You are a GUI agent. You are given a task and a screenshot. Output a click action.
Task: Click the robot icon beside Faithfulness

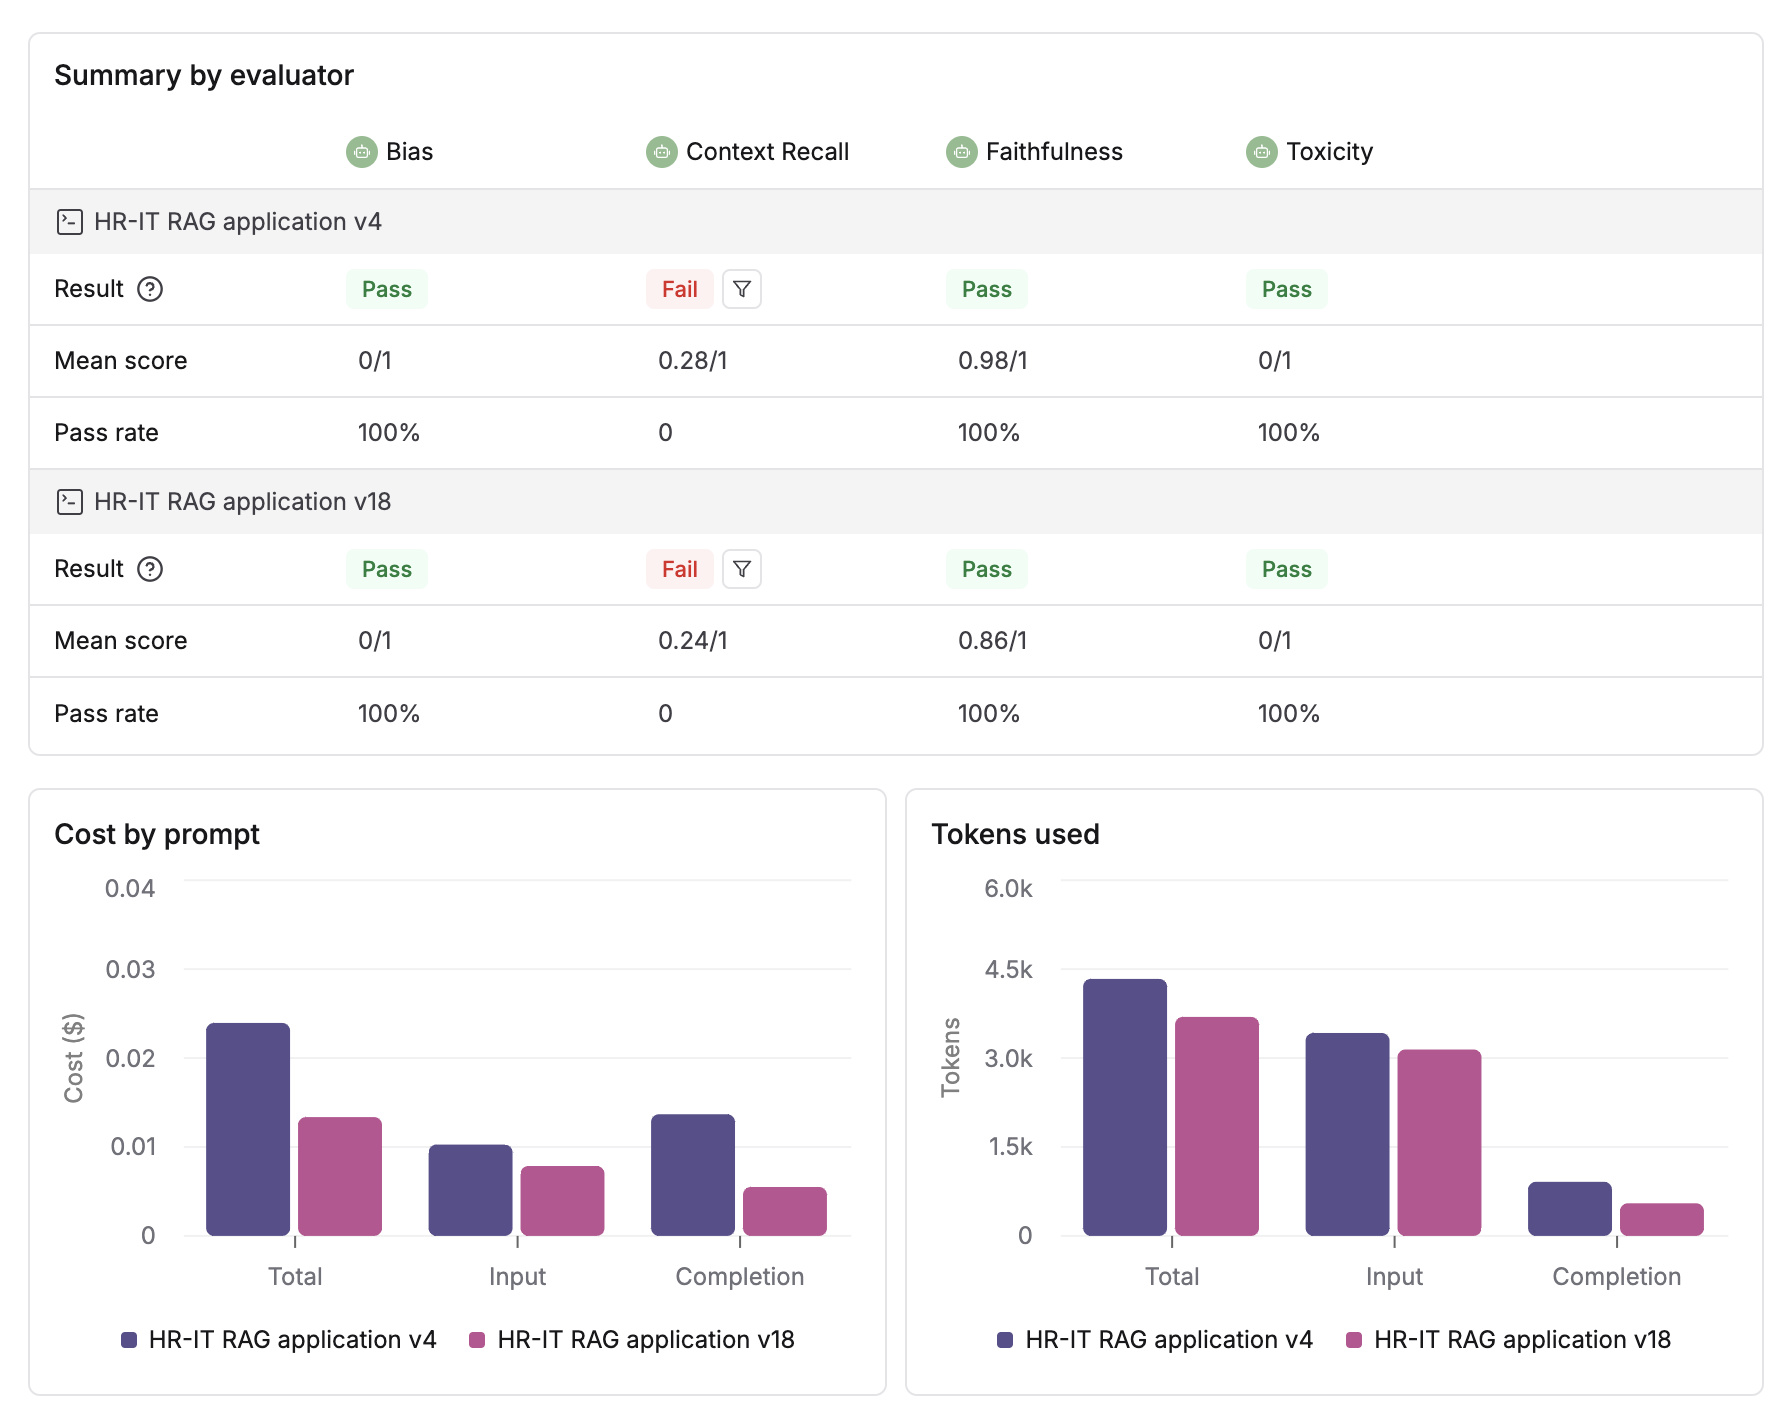tap(962, 152)
